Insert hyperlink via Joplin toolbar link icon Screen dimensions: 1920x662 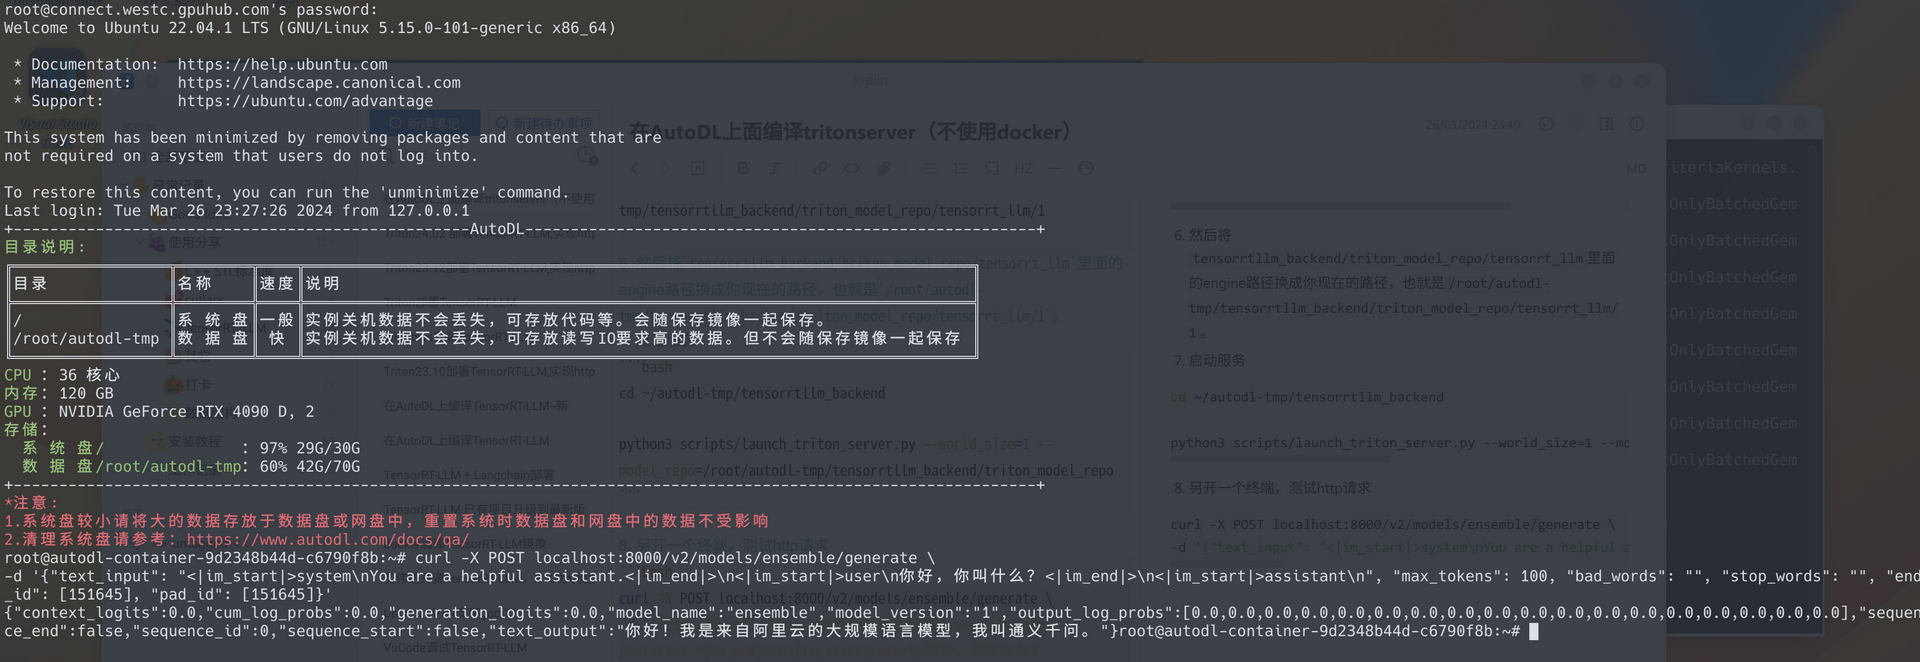(x=820, y=168)
